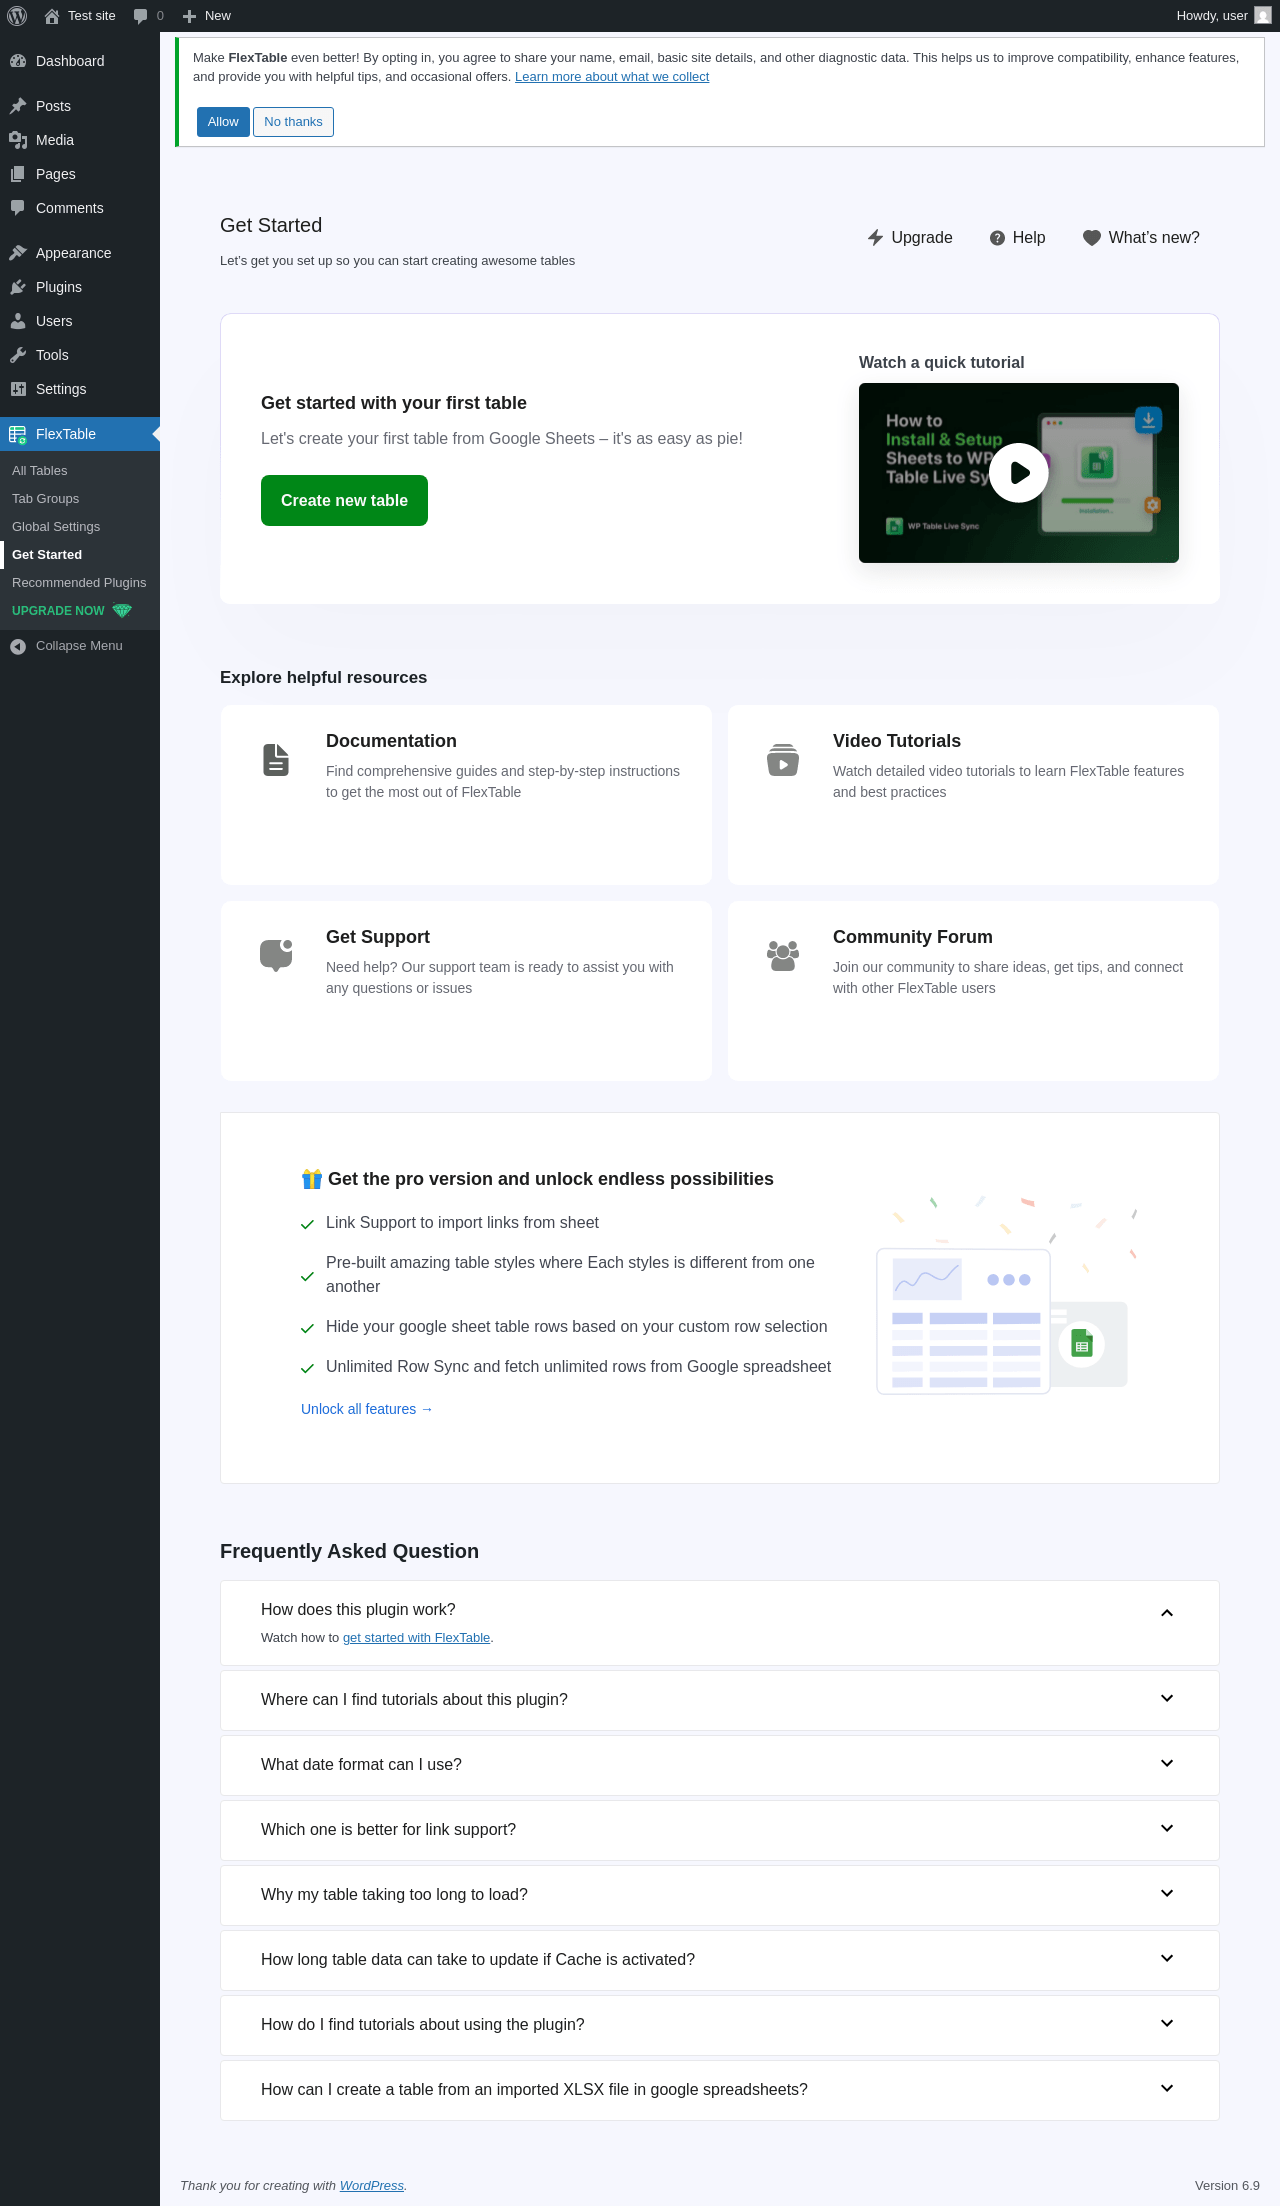
Task: Collapse the 'How does this plugin work?' answer
Action: [1167, 1613]
